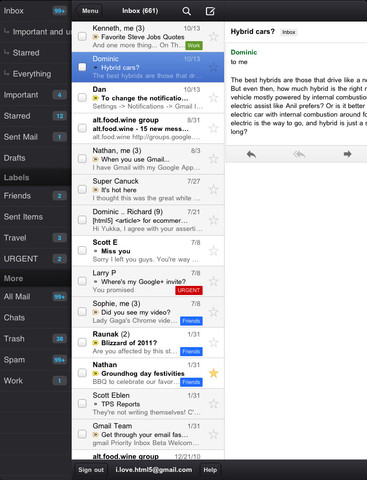Star Sophie's Did you see my video email

[x=213, y=312]
